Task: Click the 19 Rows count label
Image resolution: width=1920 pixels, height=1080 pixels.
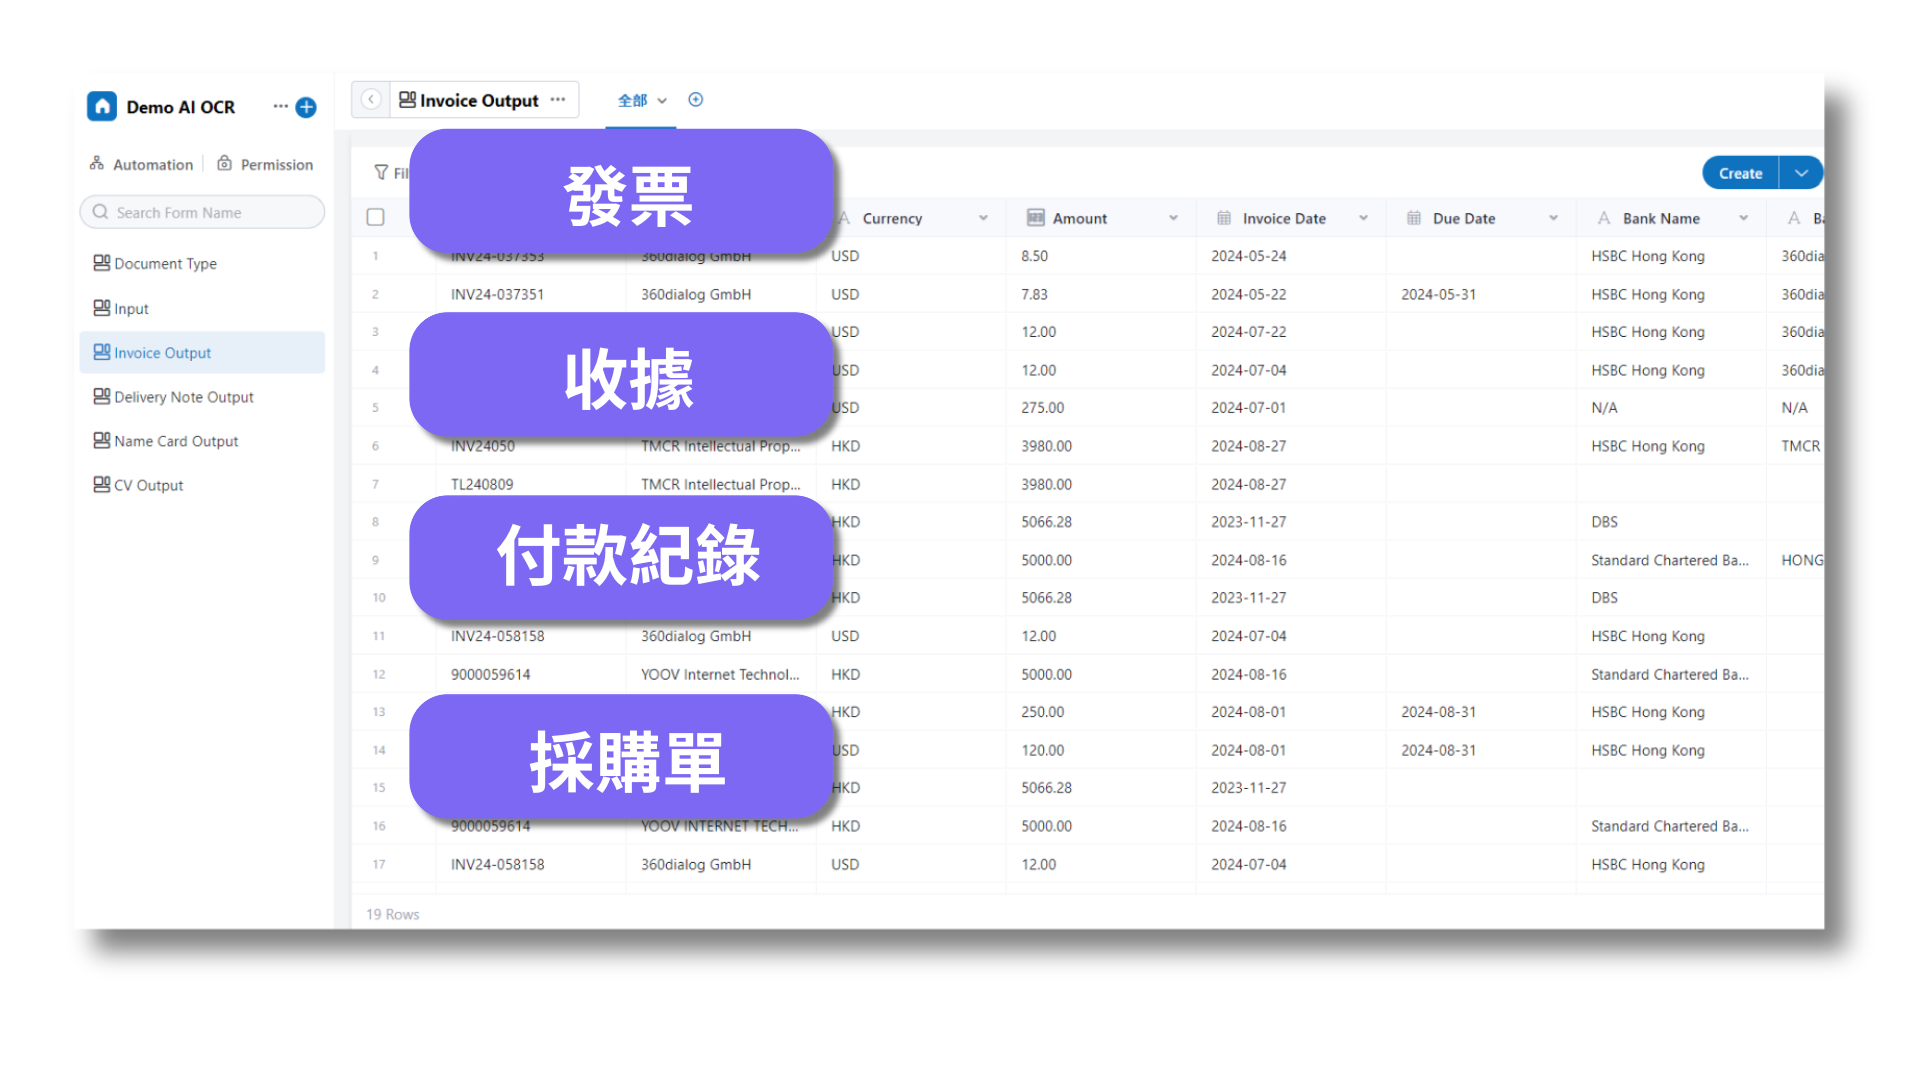Action: pos(393,914)
